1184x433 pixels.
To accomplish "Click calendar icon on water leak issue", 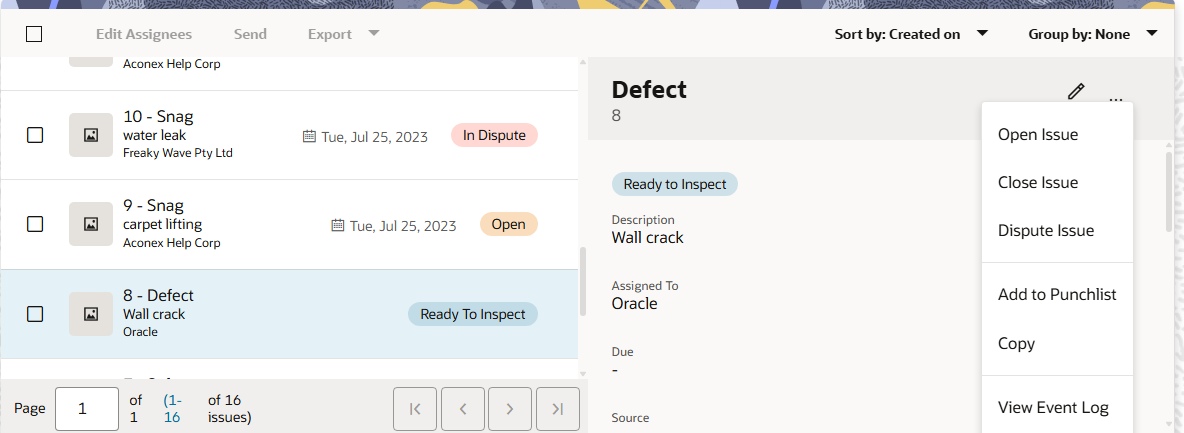I will point(309,136).
